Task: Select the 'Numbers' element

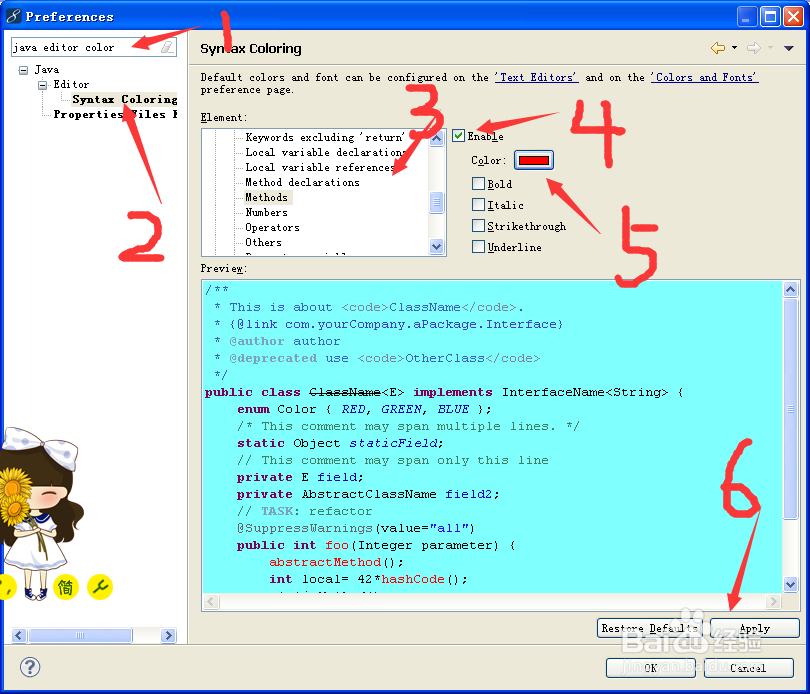Action: point(267,212)
